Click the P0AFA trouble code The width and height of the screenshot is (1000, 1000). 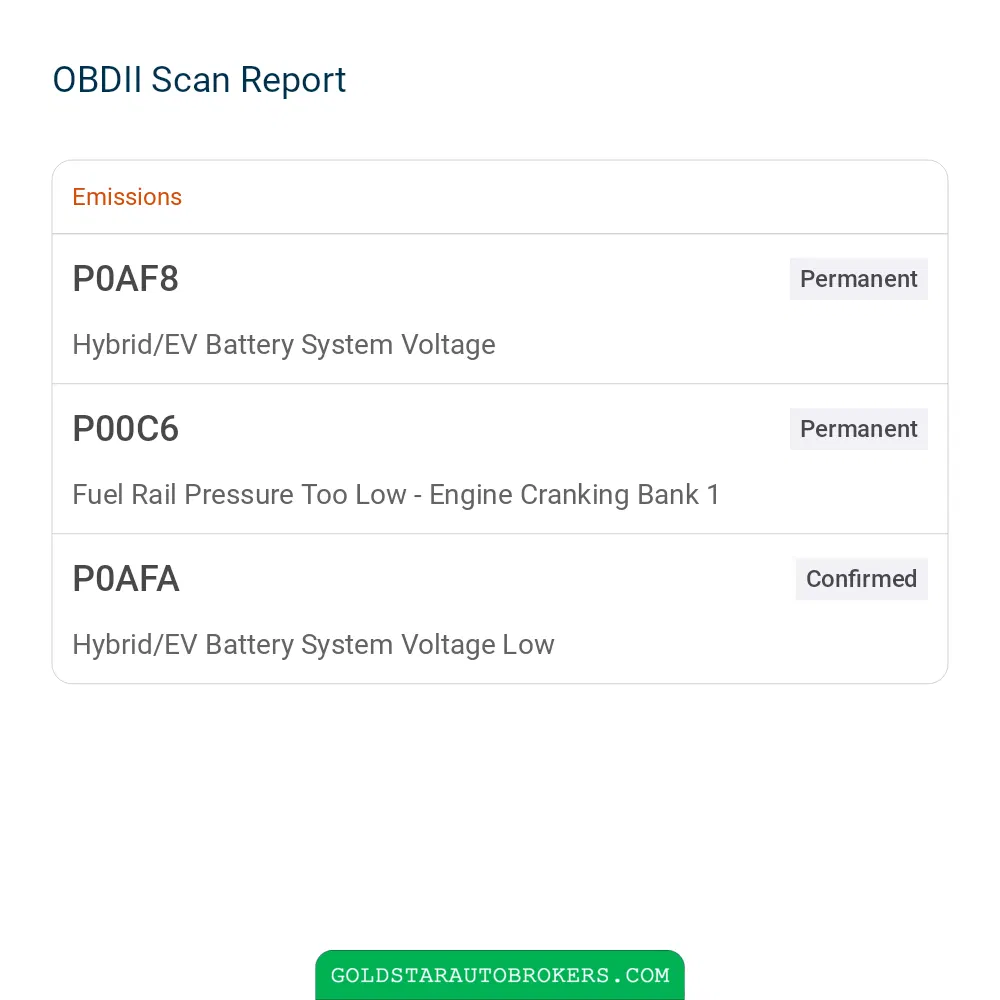(126, 578)
